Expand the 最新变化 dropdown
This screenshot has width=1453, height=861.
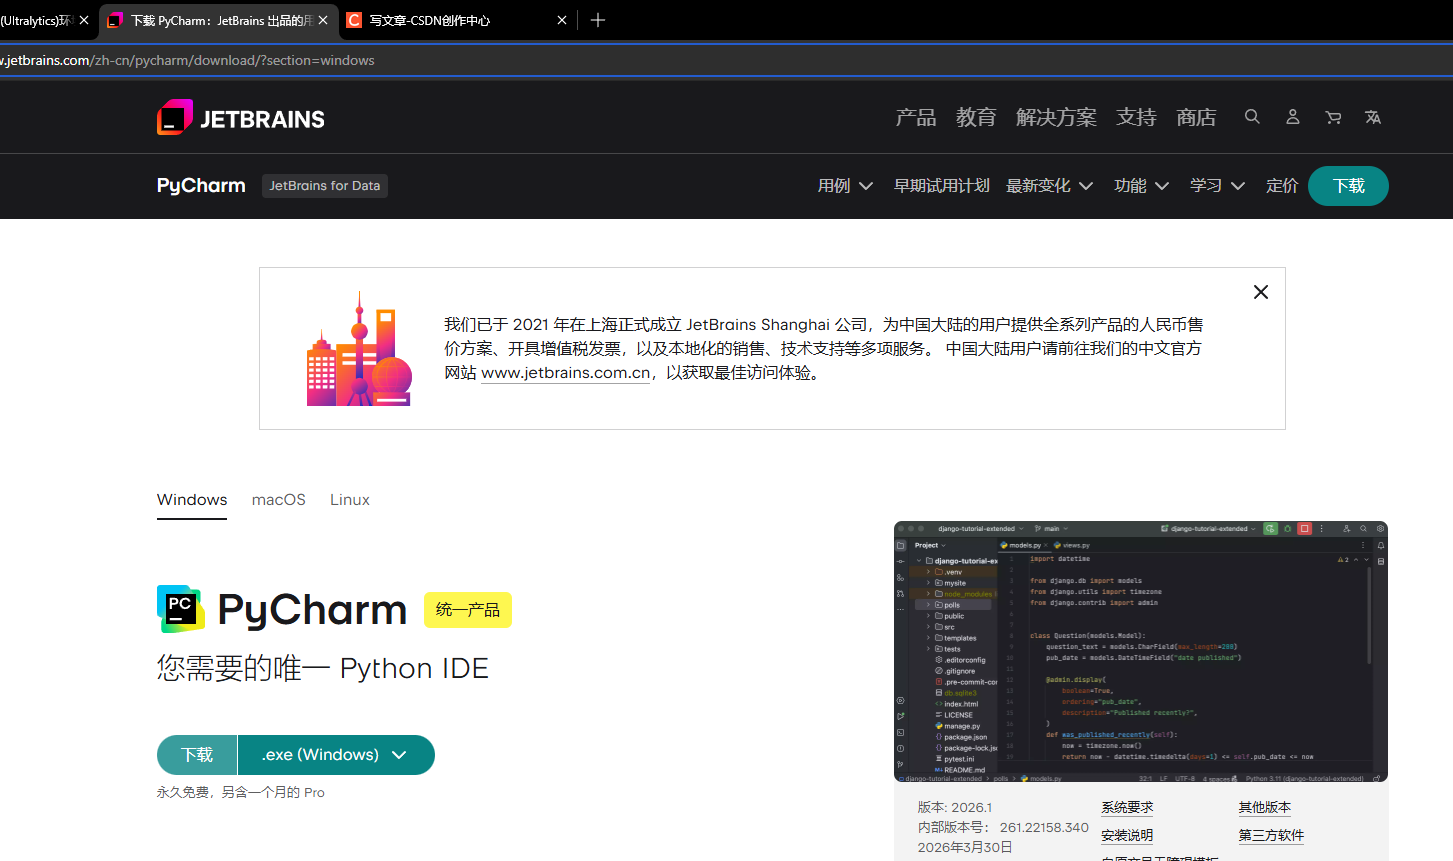pos(1049,186)
